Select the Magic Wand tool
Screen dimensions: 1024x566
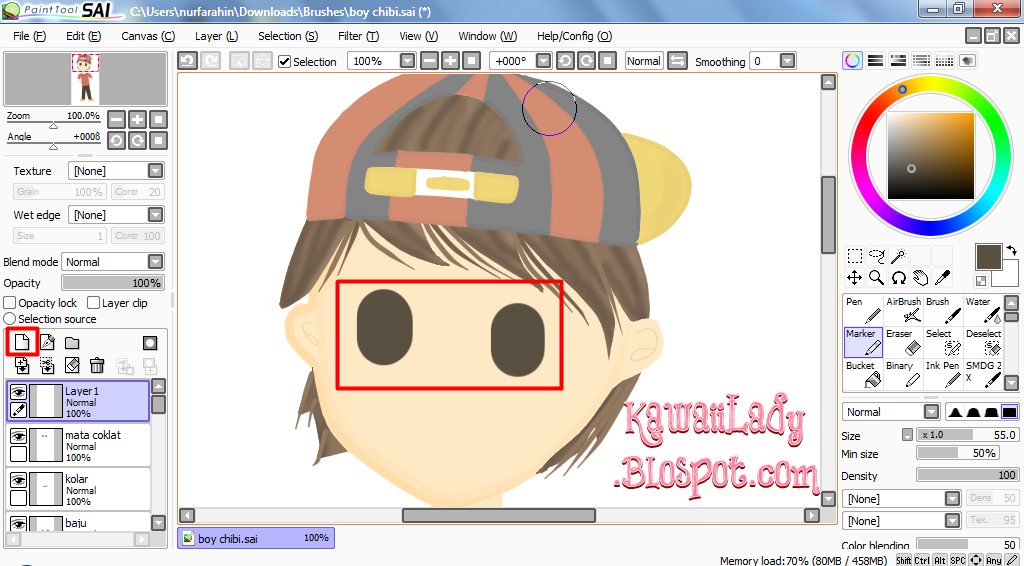(x=899, y=255)
